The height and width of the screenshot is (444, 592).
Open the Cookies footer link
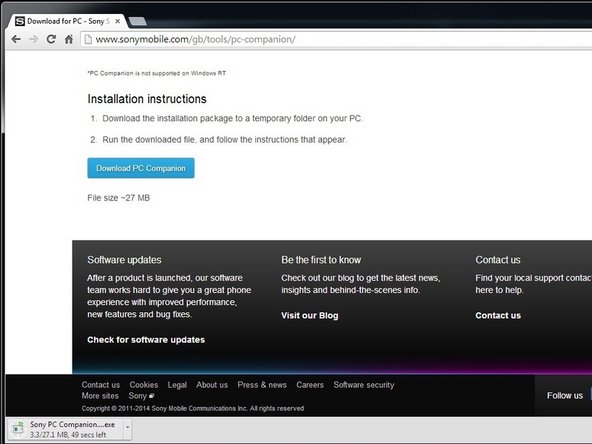click(144, 385)
